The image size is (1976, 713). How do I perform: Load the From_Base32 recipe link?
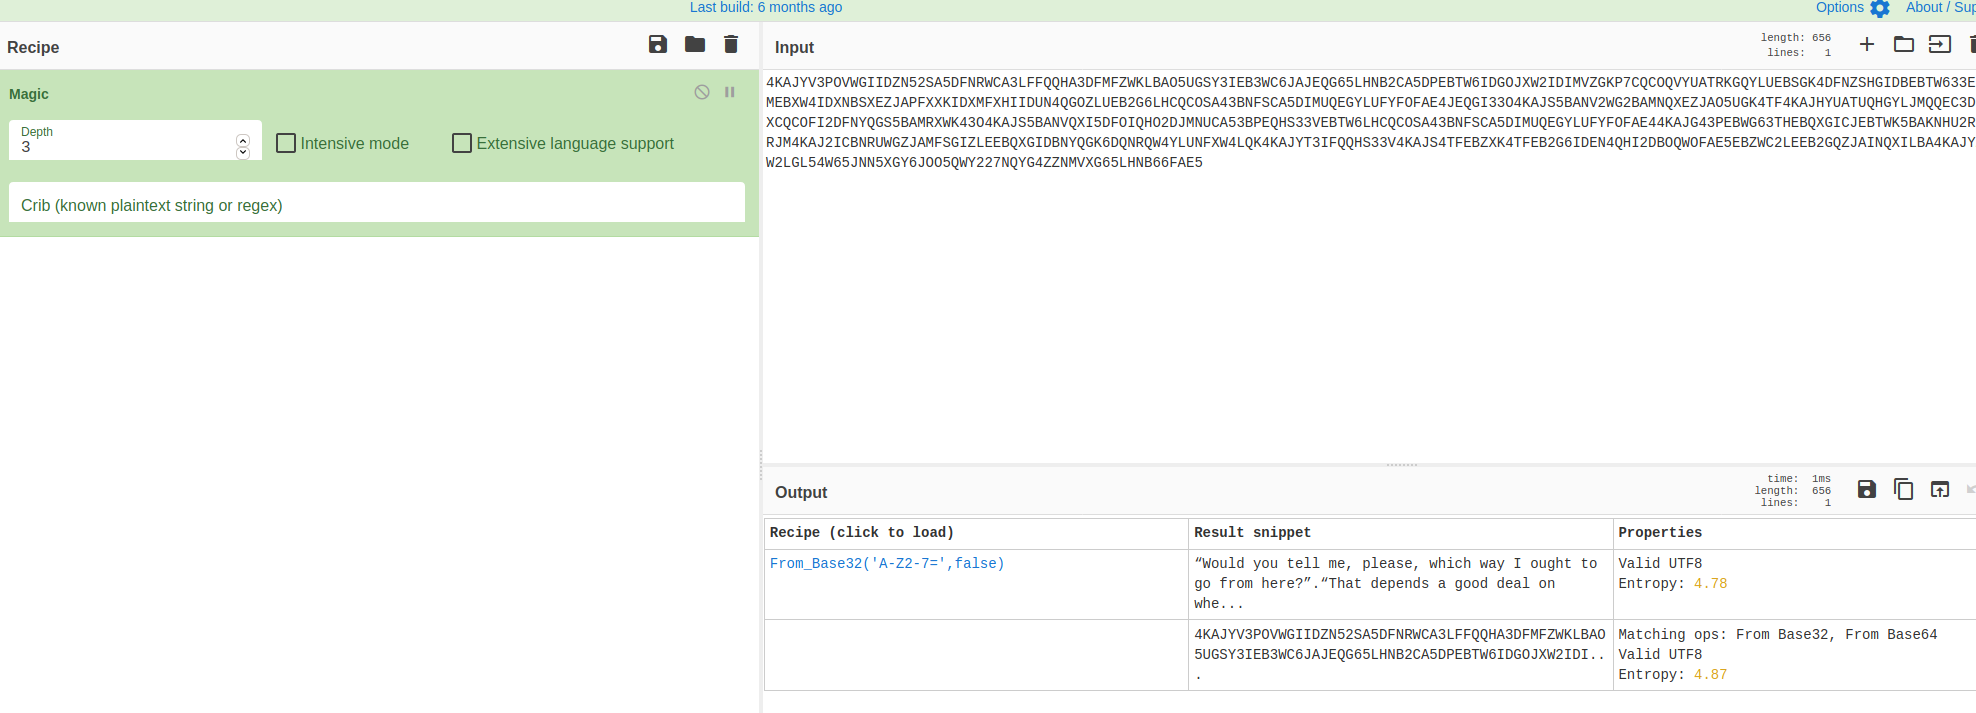click(x=886, y=564)
